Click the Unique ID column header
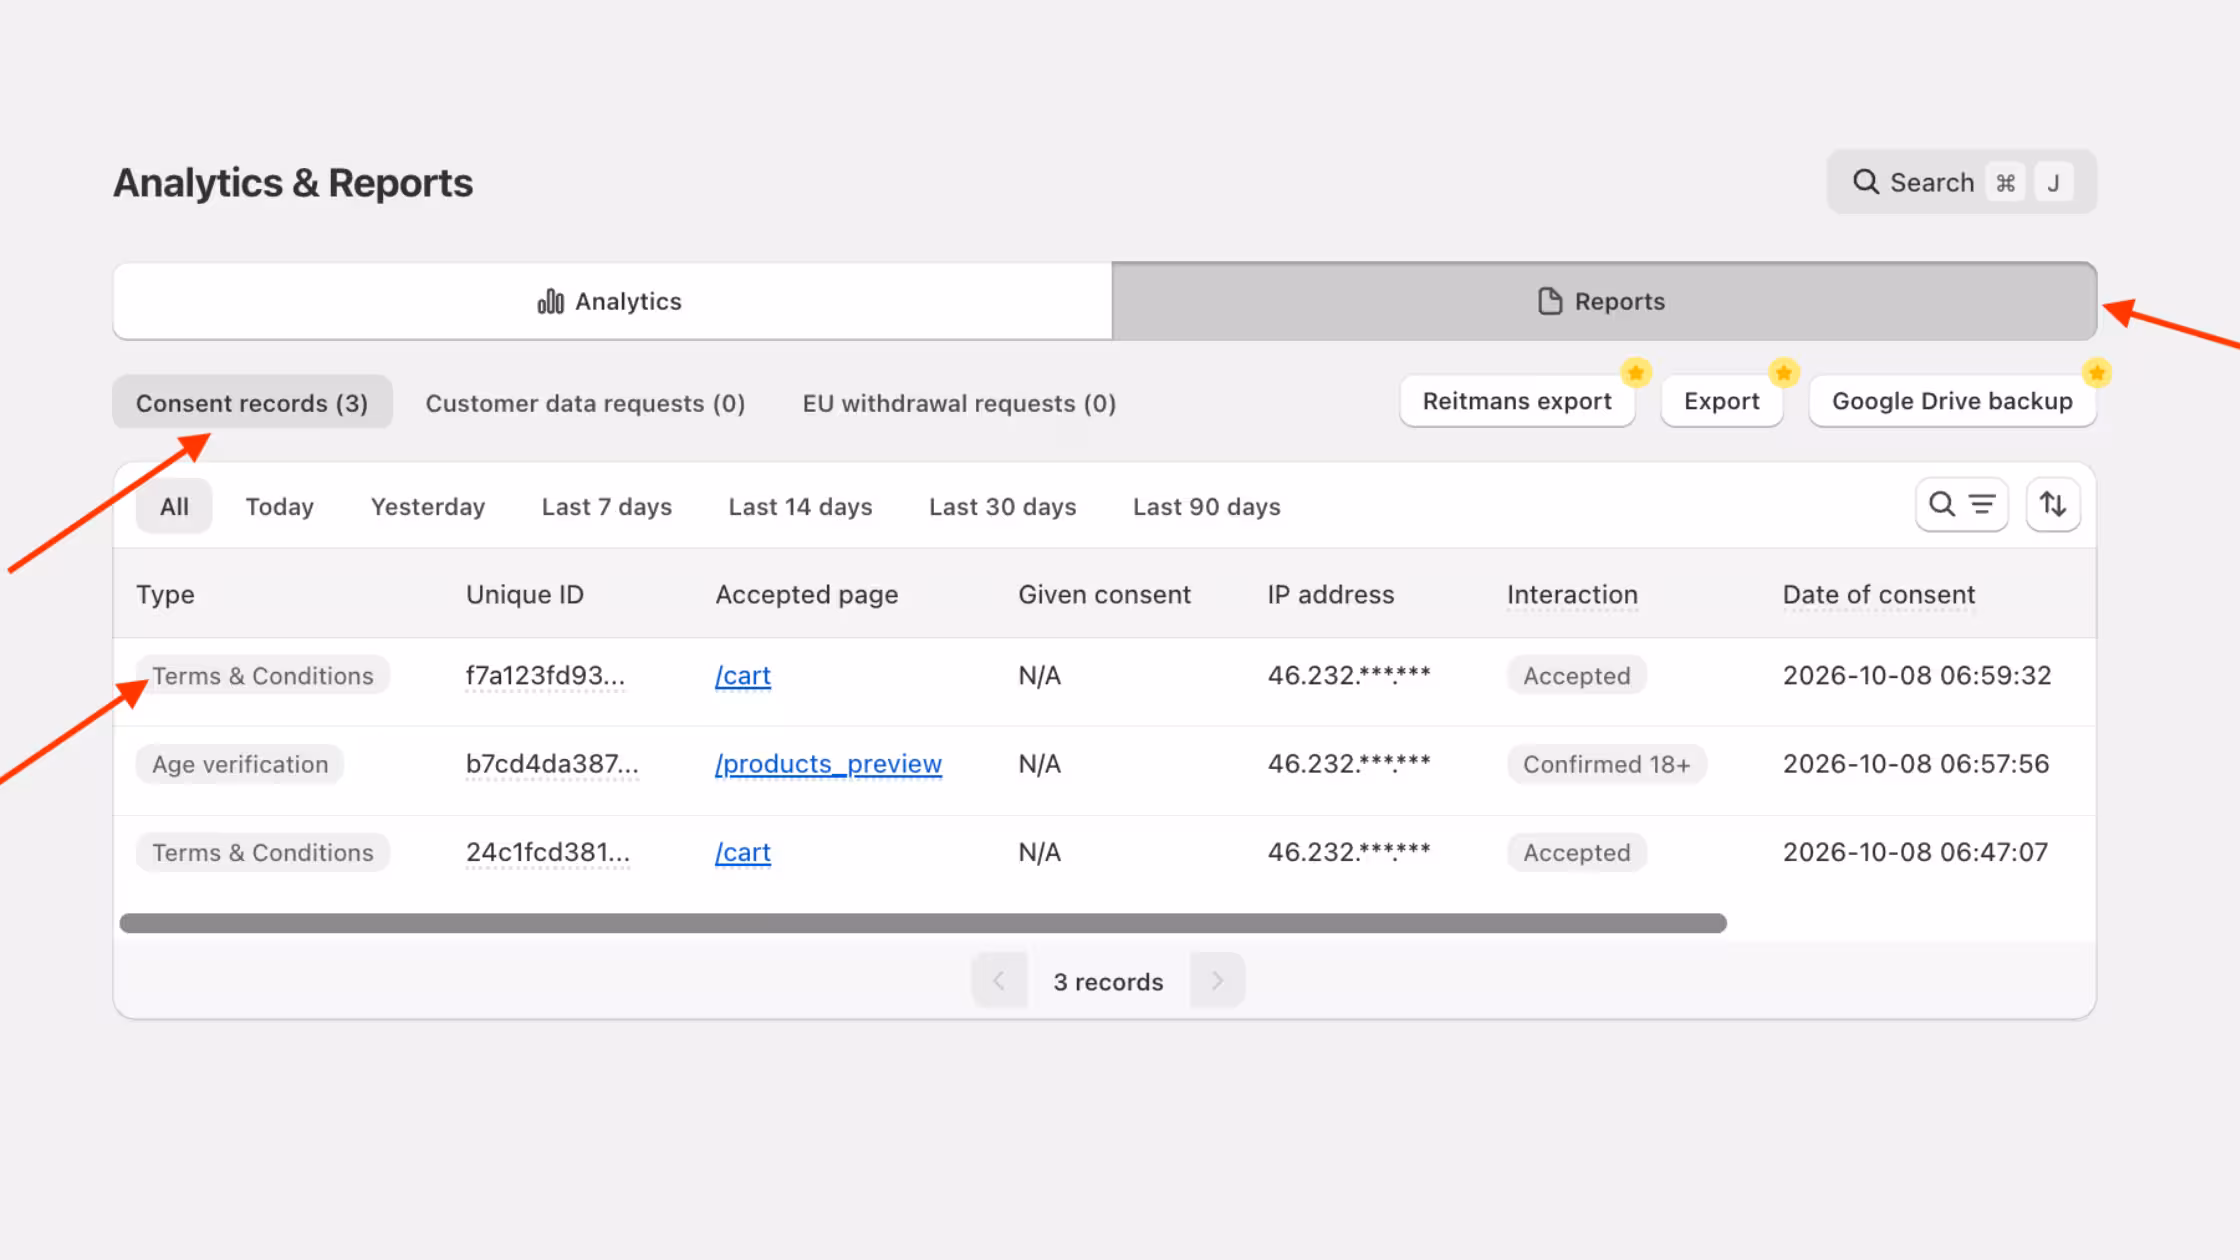 525,594
